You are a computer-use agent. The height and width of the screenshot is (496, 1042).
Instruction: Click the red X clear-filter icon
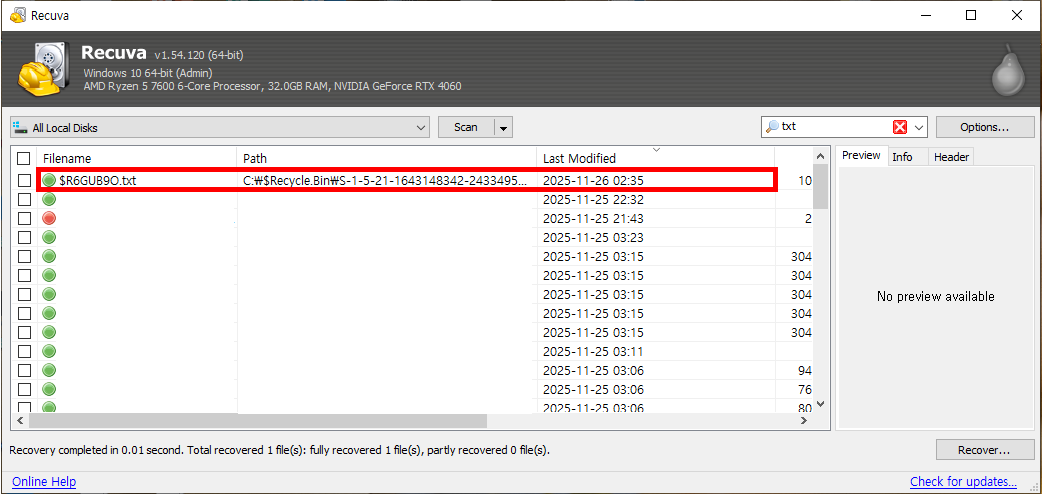coord(900,127)
